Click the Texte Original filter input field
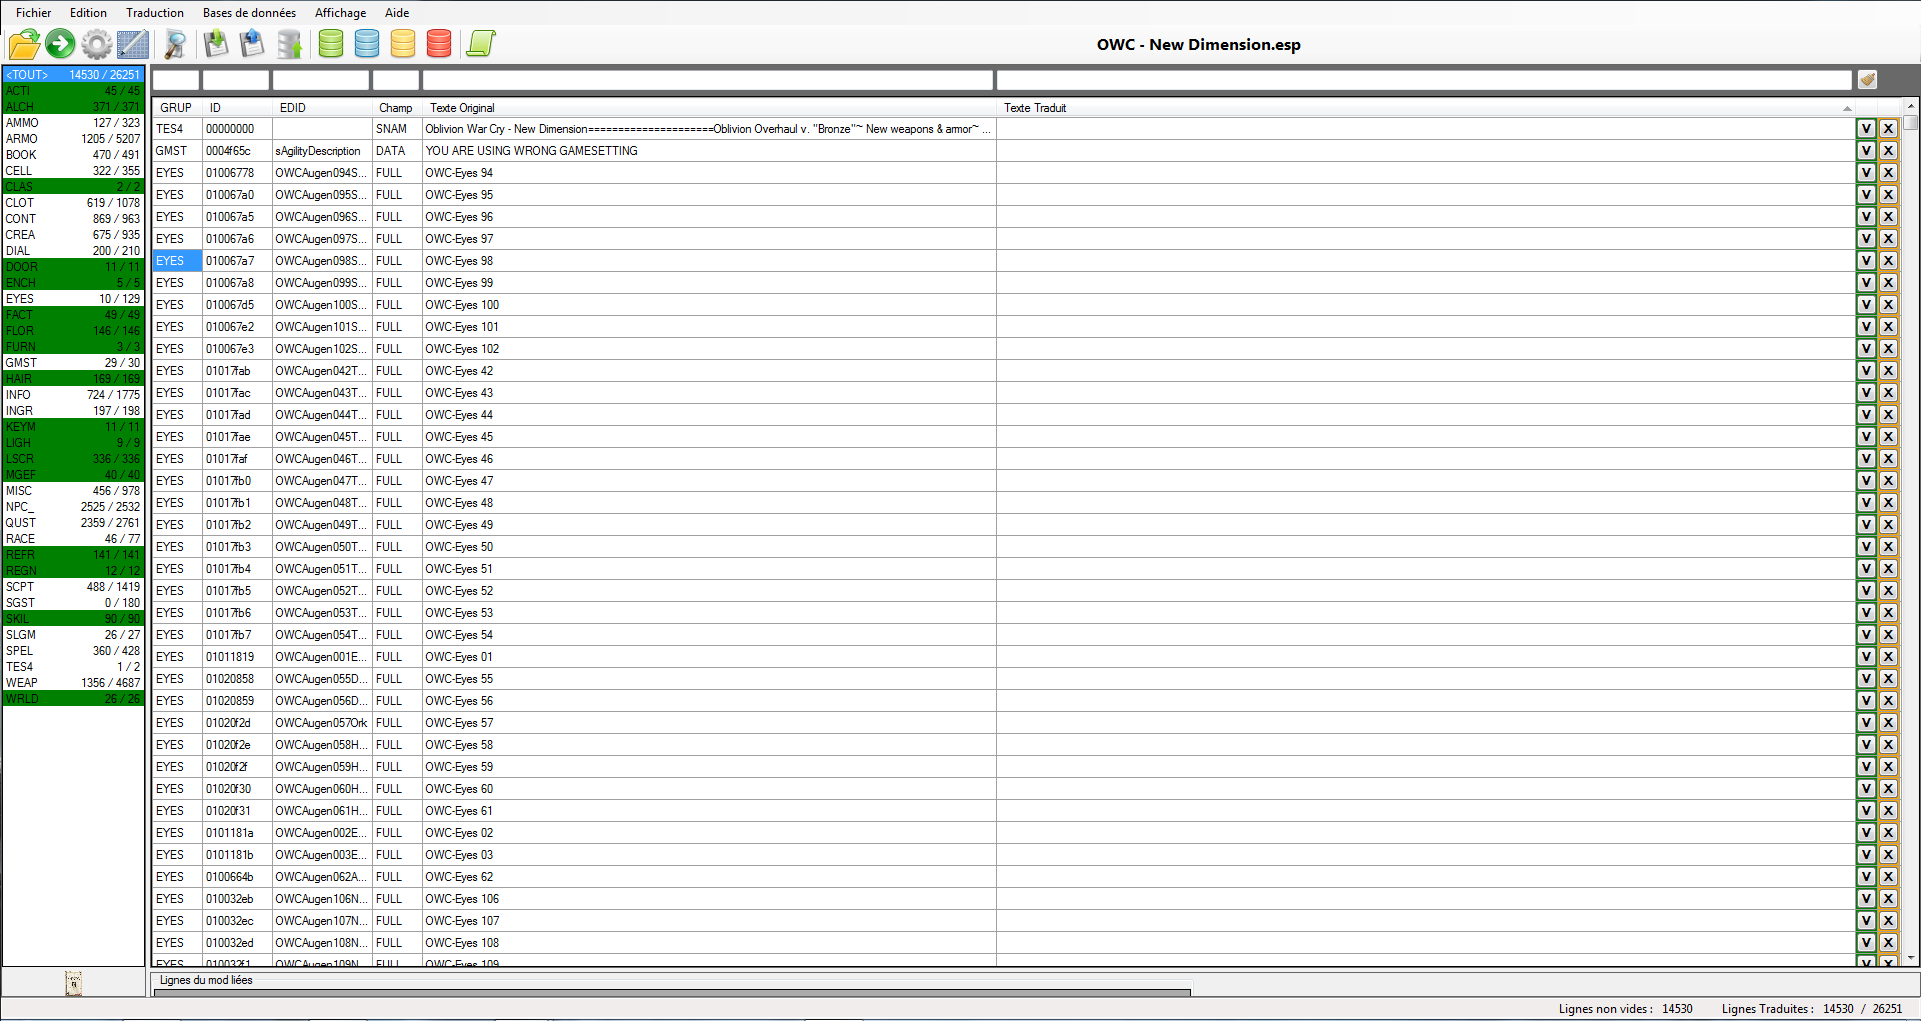1921x1021 pixels. pos(708,80)
